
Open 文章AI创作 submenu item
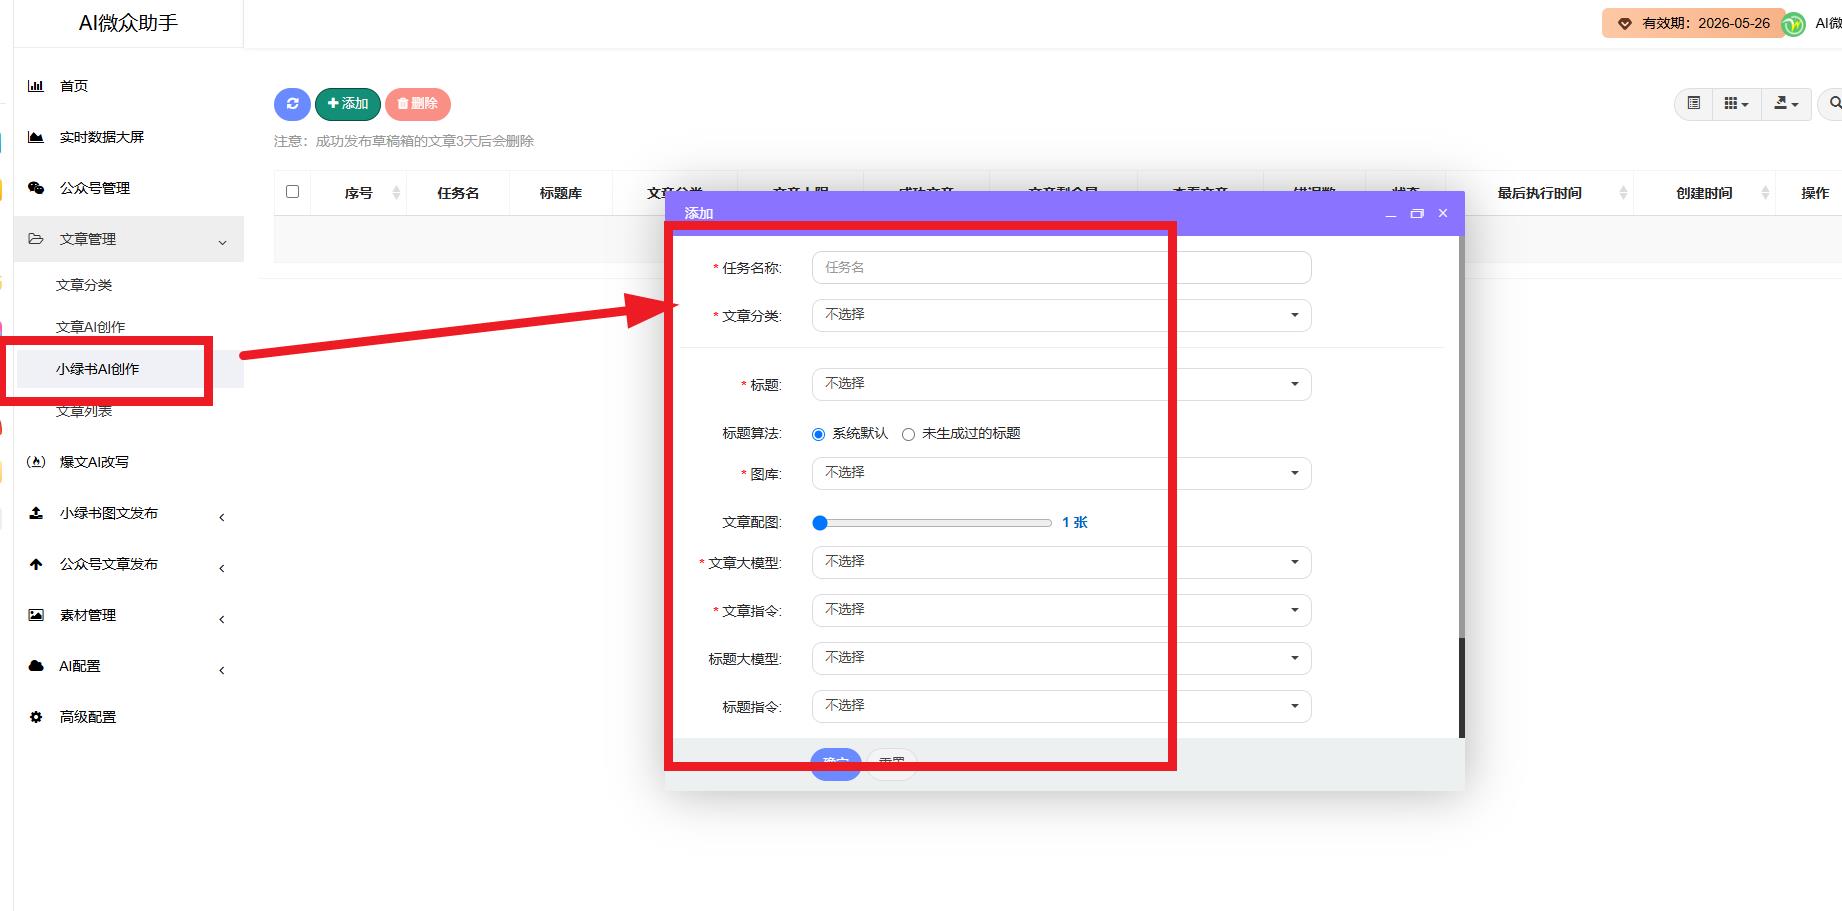point(91,327)
